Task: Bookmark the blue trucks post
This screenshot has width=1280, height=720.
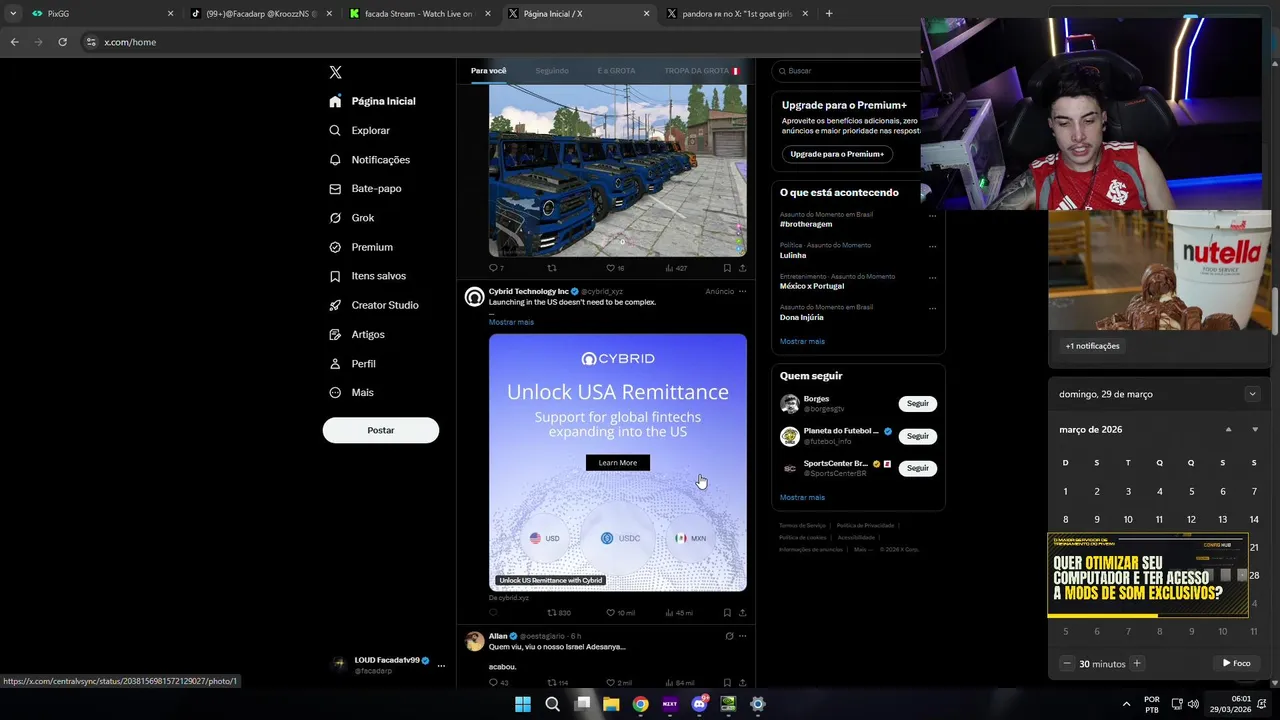Action: 727,268
